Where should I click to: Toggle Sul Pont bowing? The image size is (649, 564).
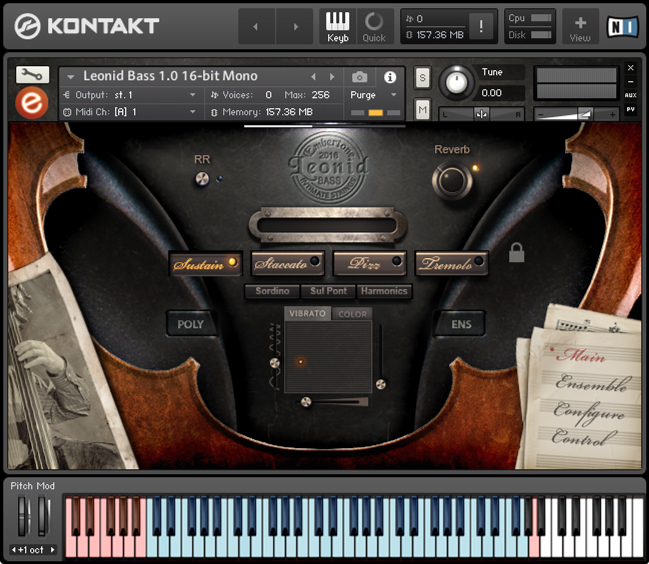pyautogui.click(x=328, y=291)
